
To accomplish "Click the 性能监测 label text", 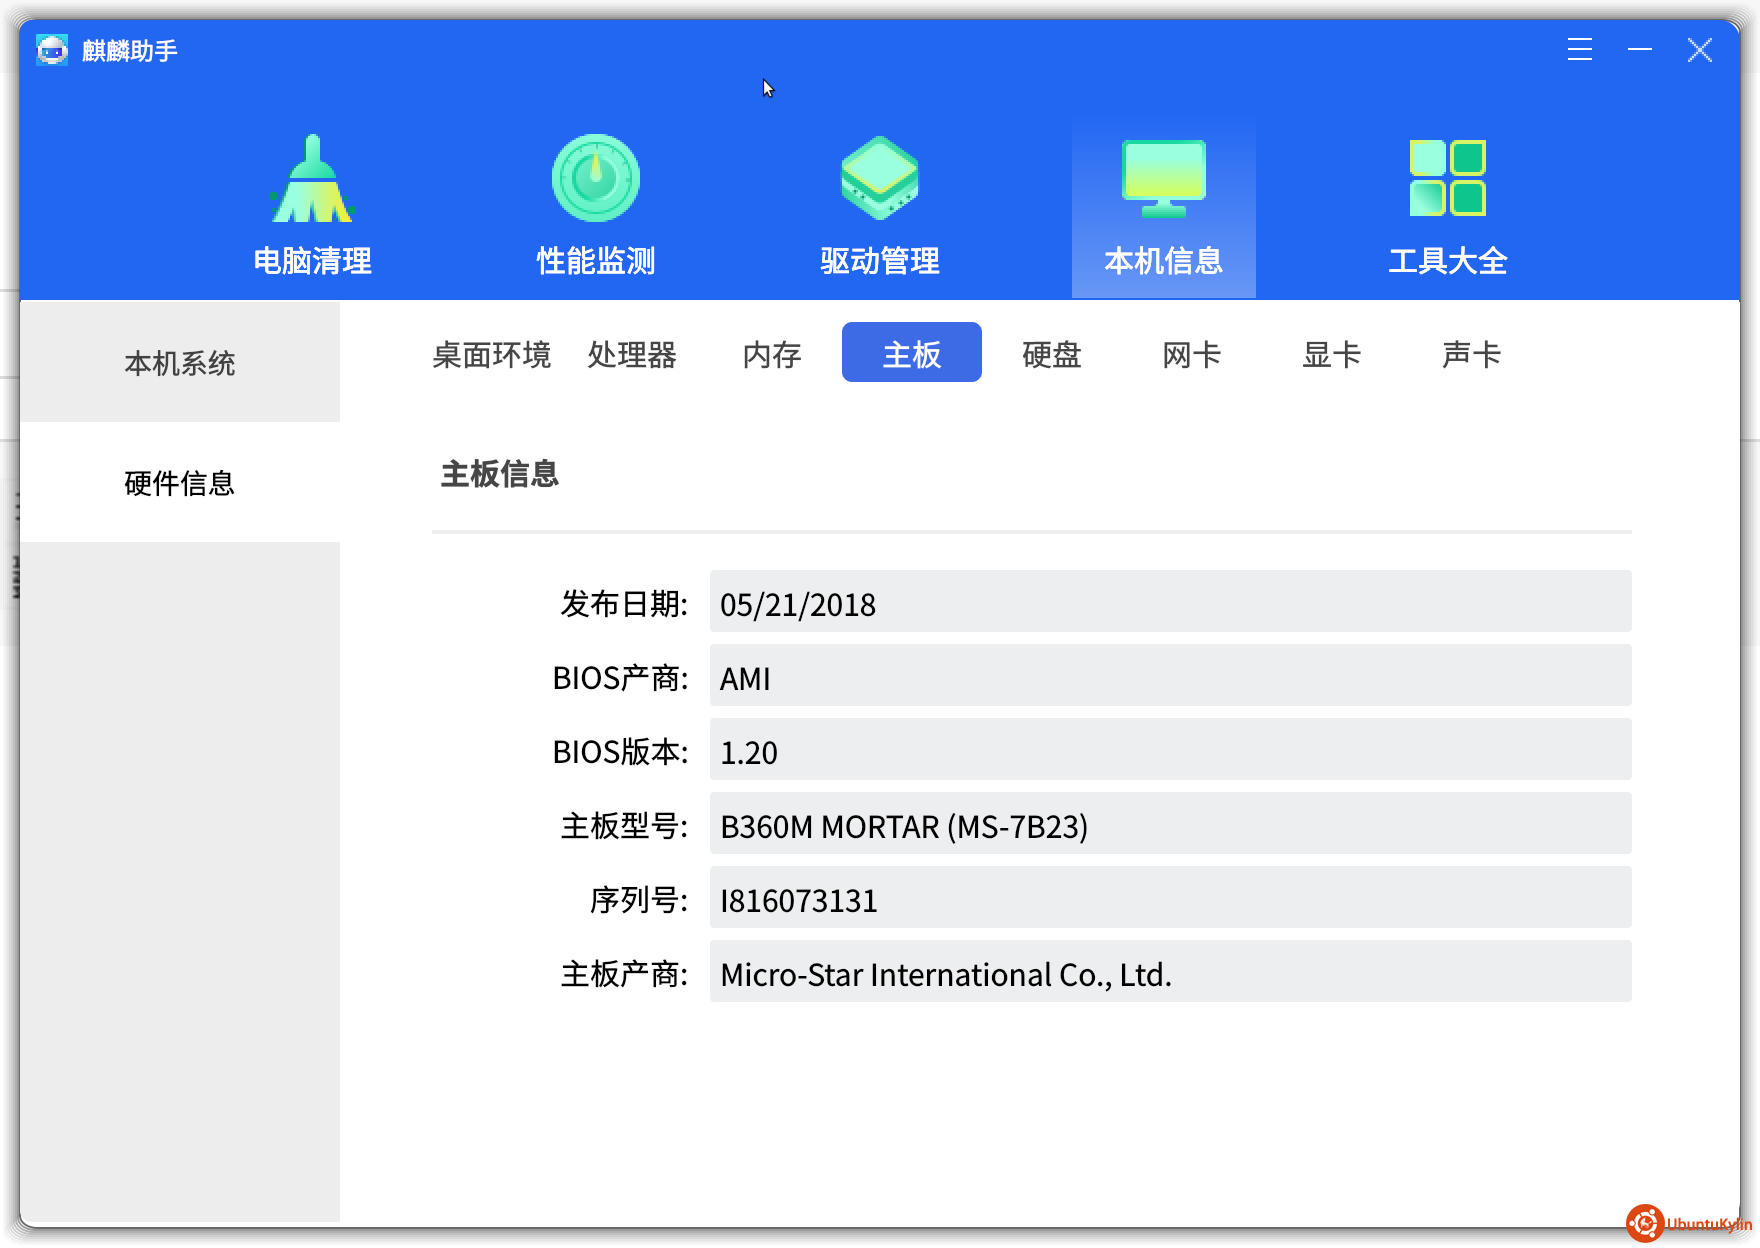I will (x=596, y=261).
